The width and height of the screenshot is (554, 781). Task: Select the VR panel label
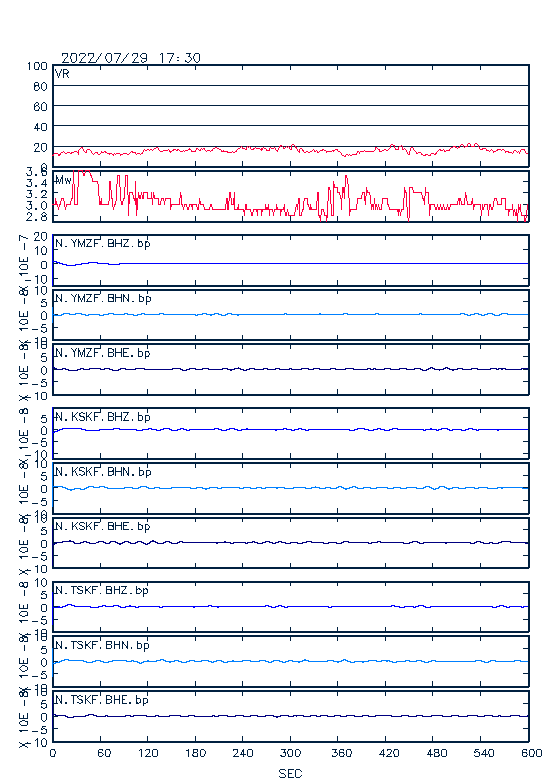point(62,74)
